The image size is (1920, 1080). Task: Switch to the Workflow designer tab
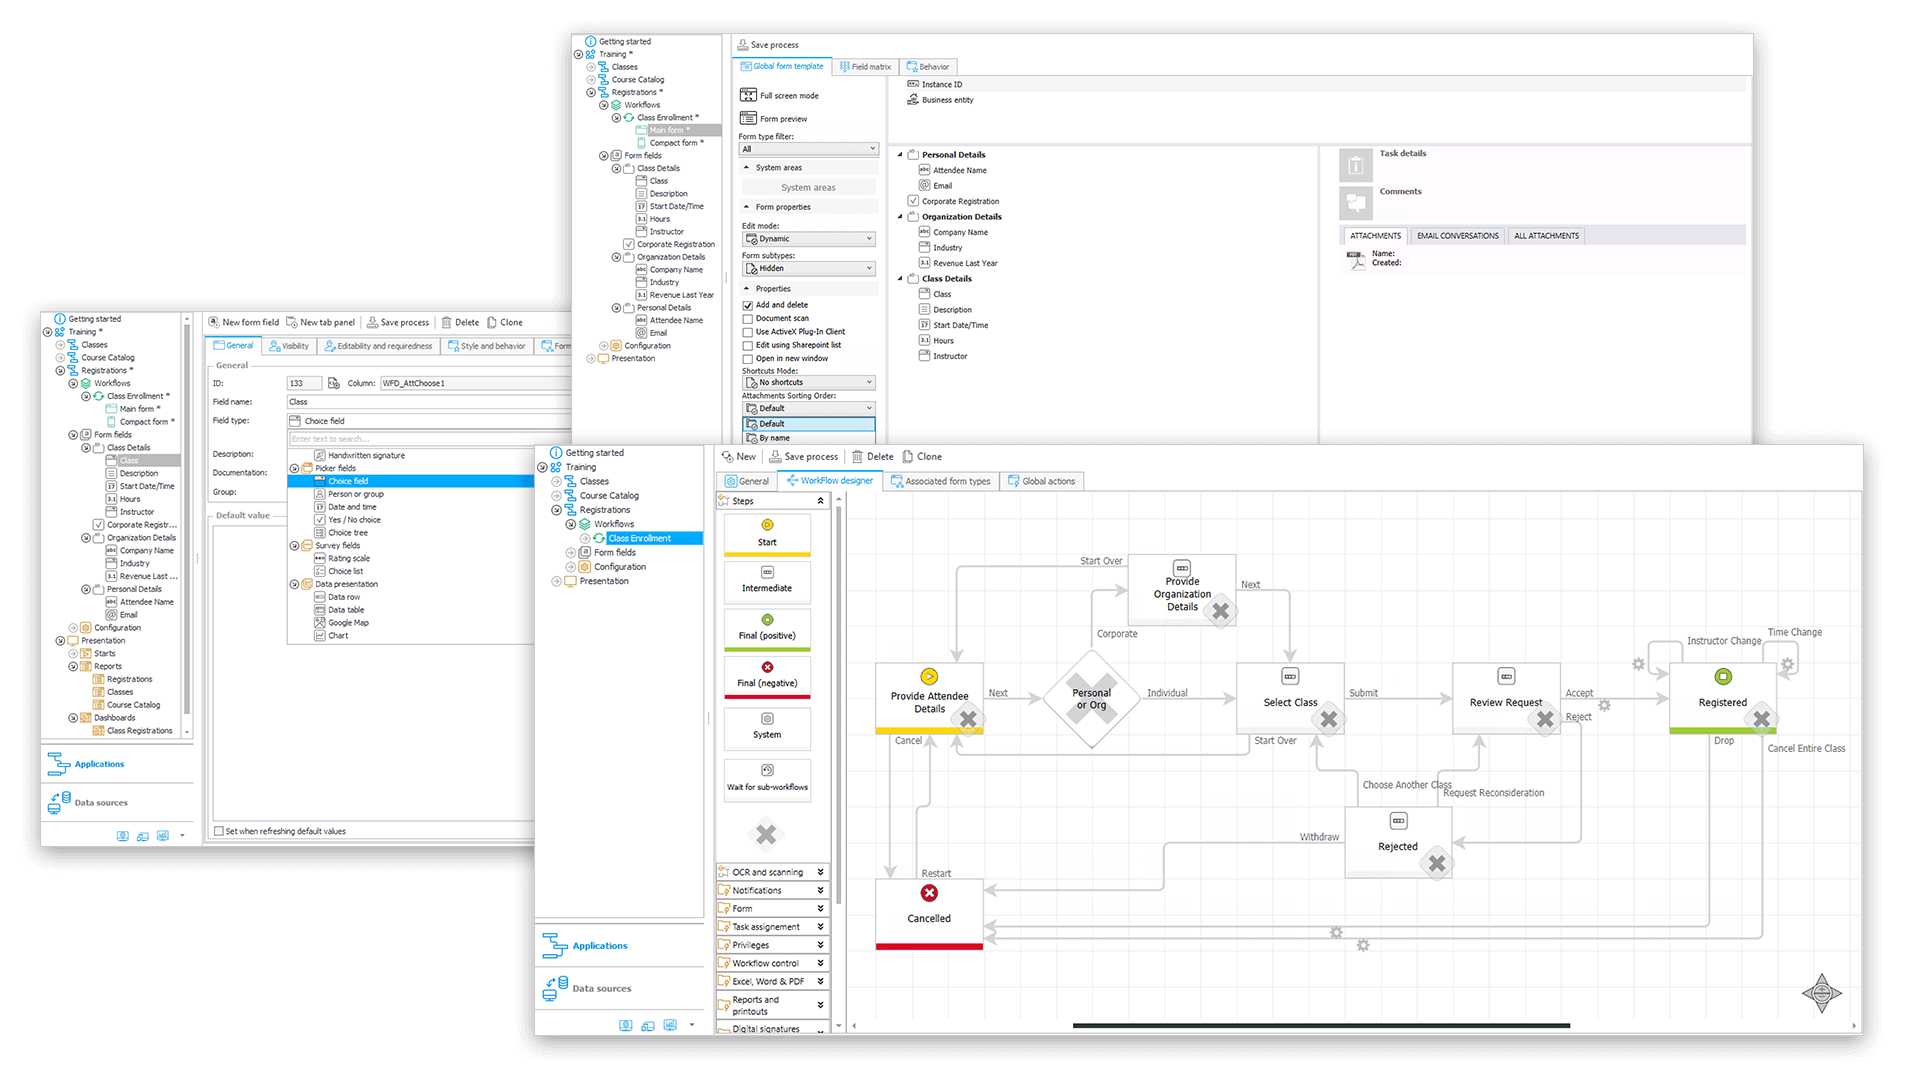(830, 481)
